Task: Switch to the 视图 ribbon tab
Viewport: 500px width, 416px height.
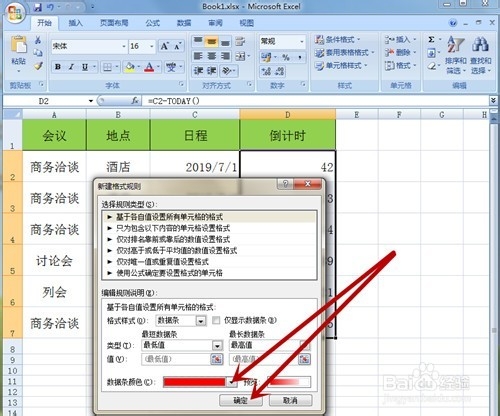Action: pyautogui.click(x=247, y=23)
